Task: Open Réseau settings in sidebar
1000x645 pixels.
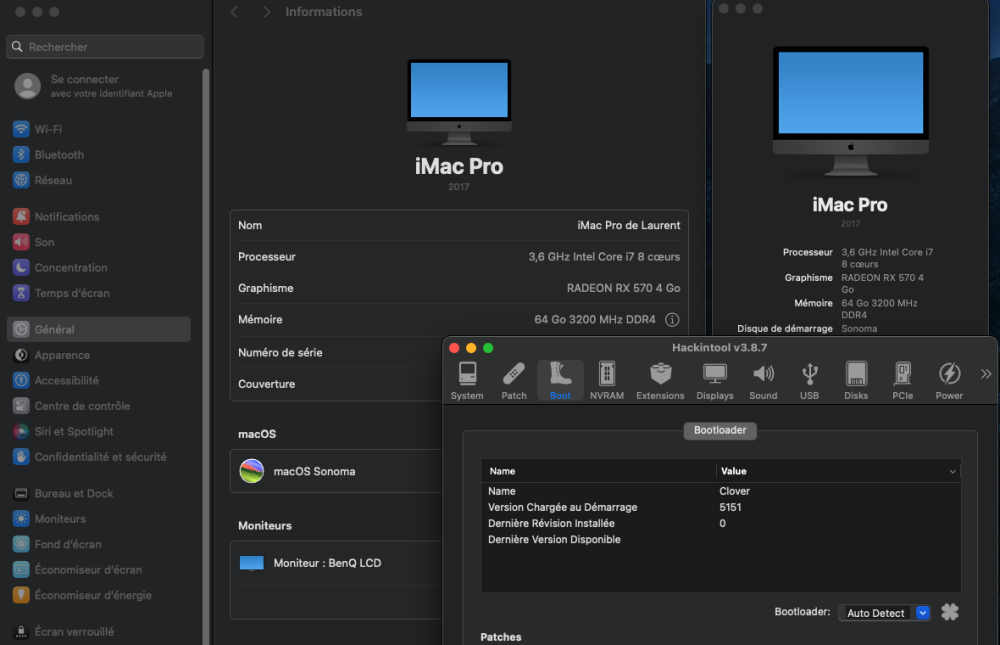Action: pos(99,180)
